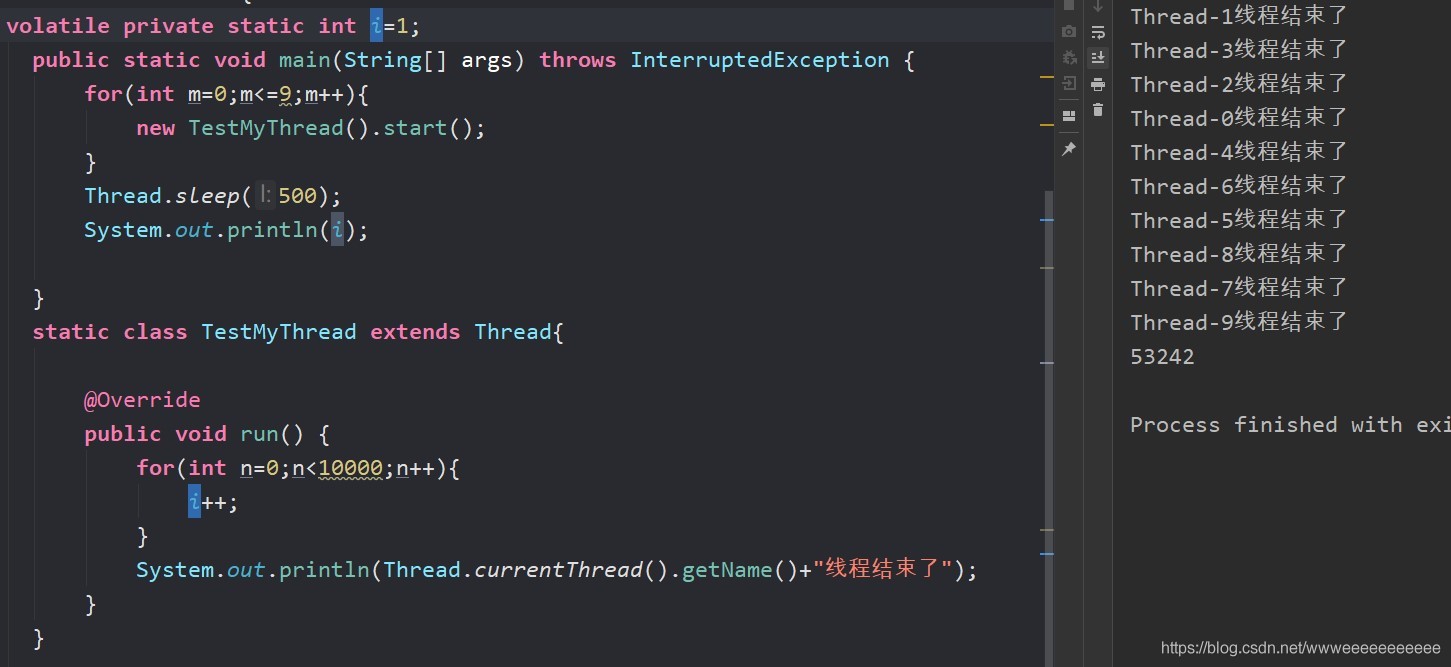Viewport: 1451px width, 667px height.
Task: Click the editor vertical scrollbar
Action: tap(1049, 430)
